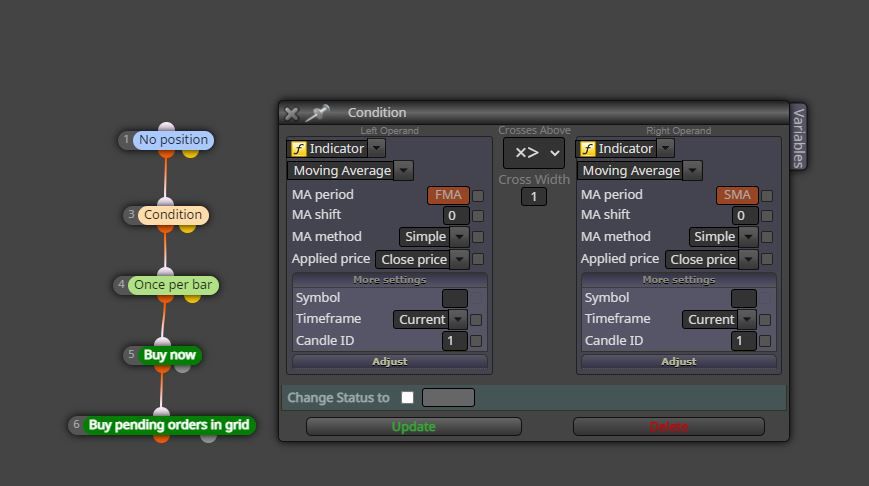Open the right operand Indicator type dropdown

pyautogui.click(x=666, y=148)
